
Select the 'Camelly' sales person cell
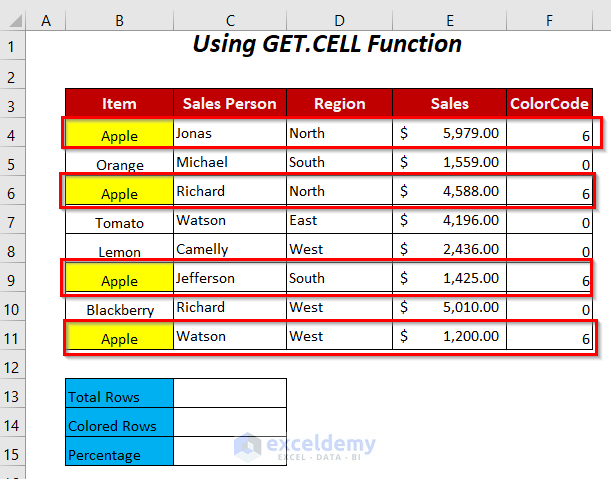pos(230,249)
